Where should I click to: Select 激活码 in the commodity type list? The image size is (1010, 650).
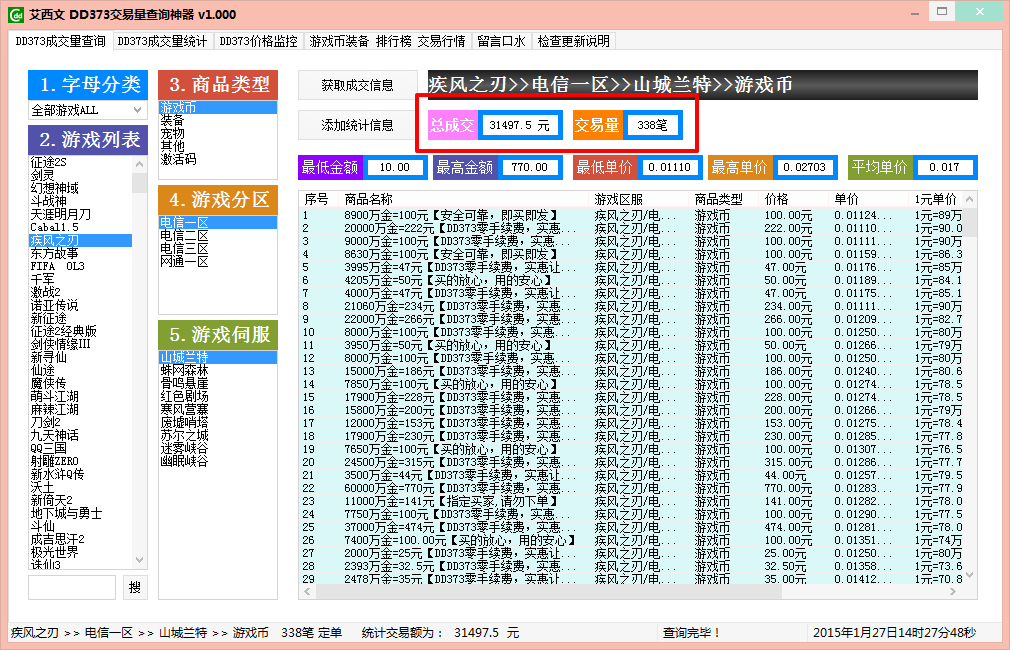pyautogui.click(x=171, y=161)
